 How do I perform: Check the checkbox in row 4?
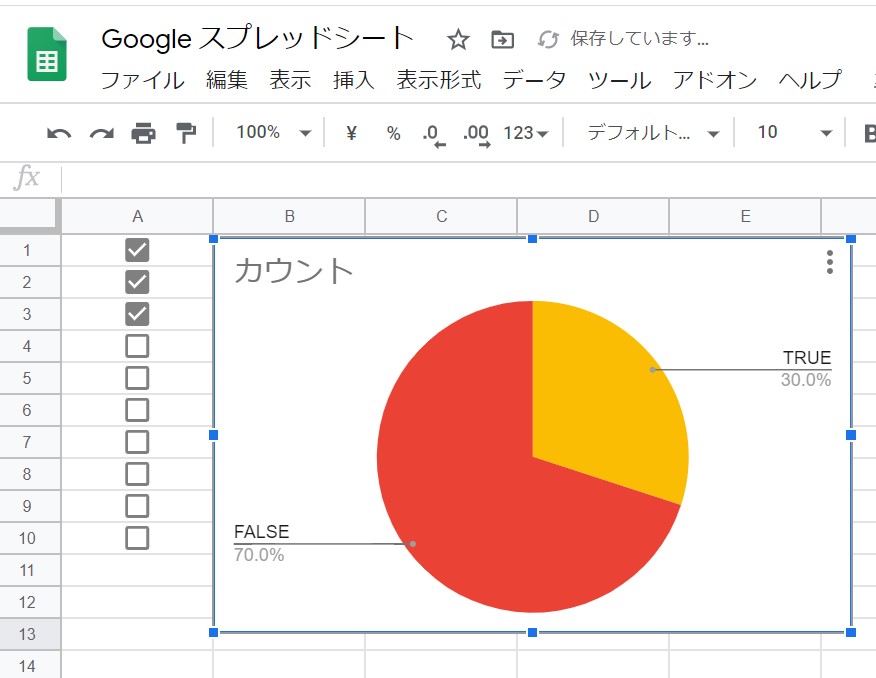click(x=137, y=345)
